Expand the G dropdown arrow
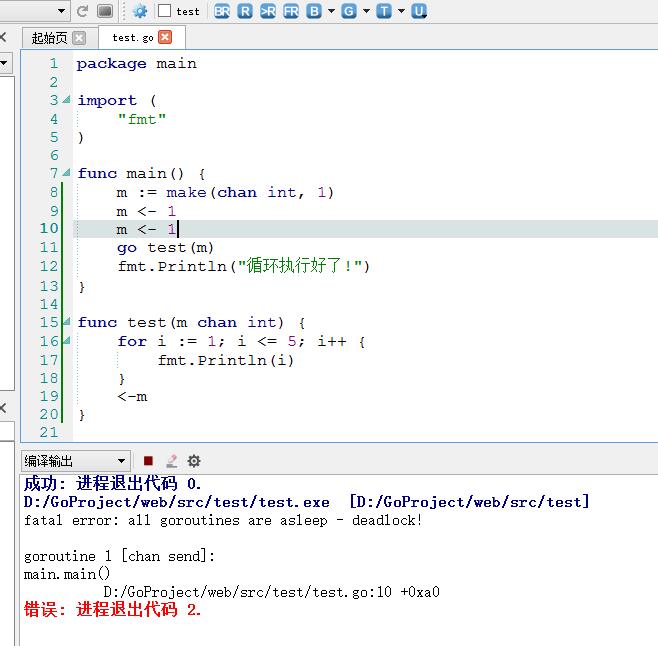 click(366, 11)
